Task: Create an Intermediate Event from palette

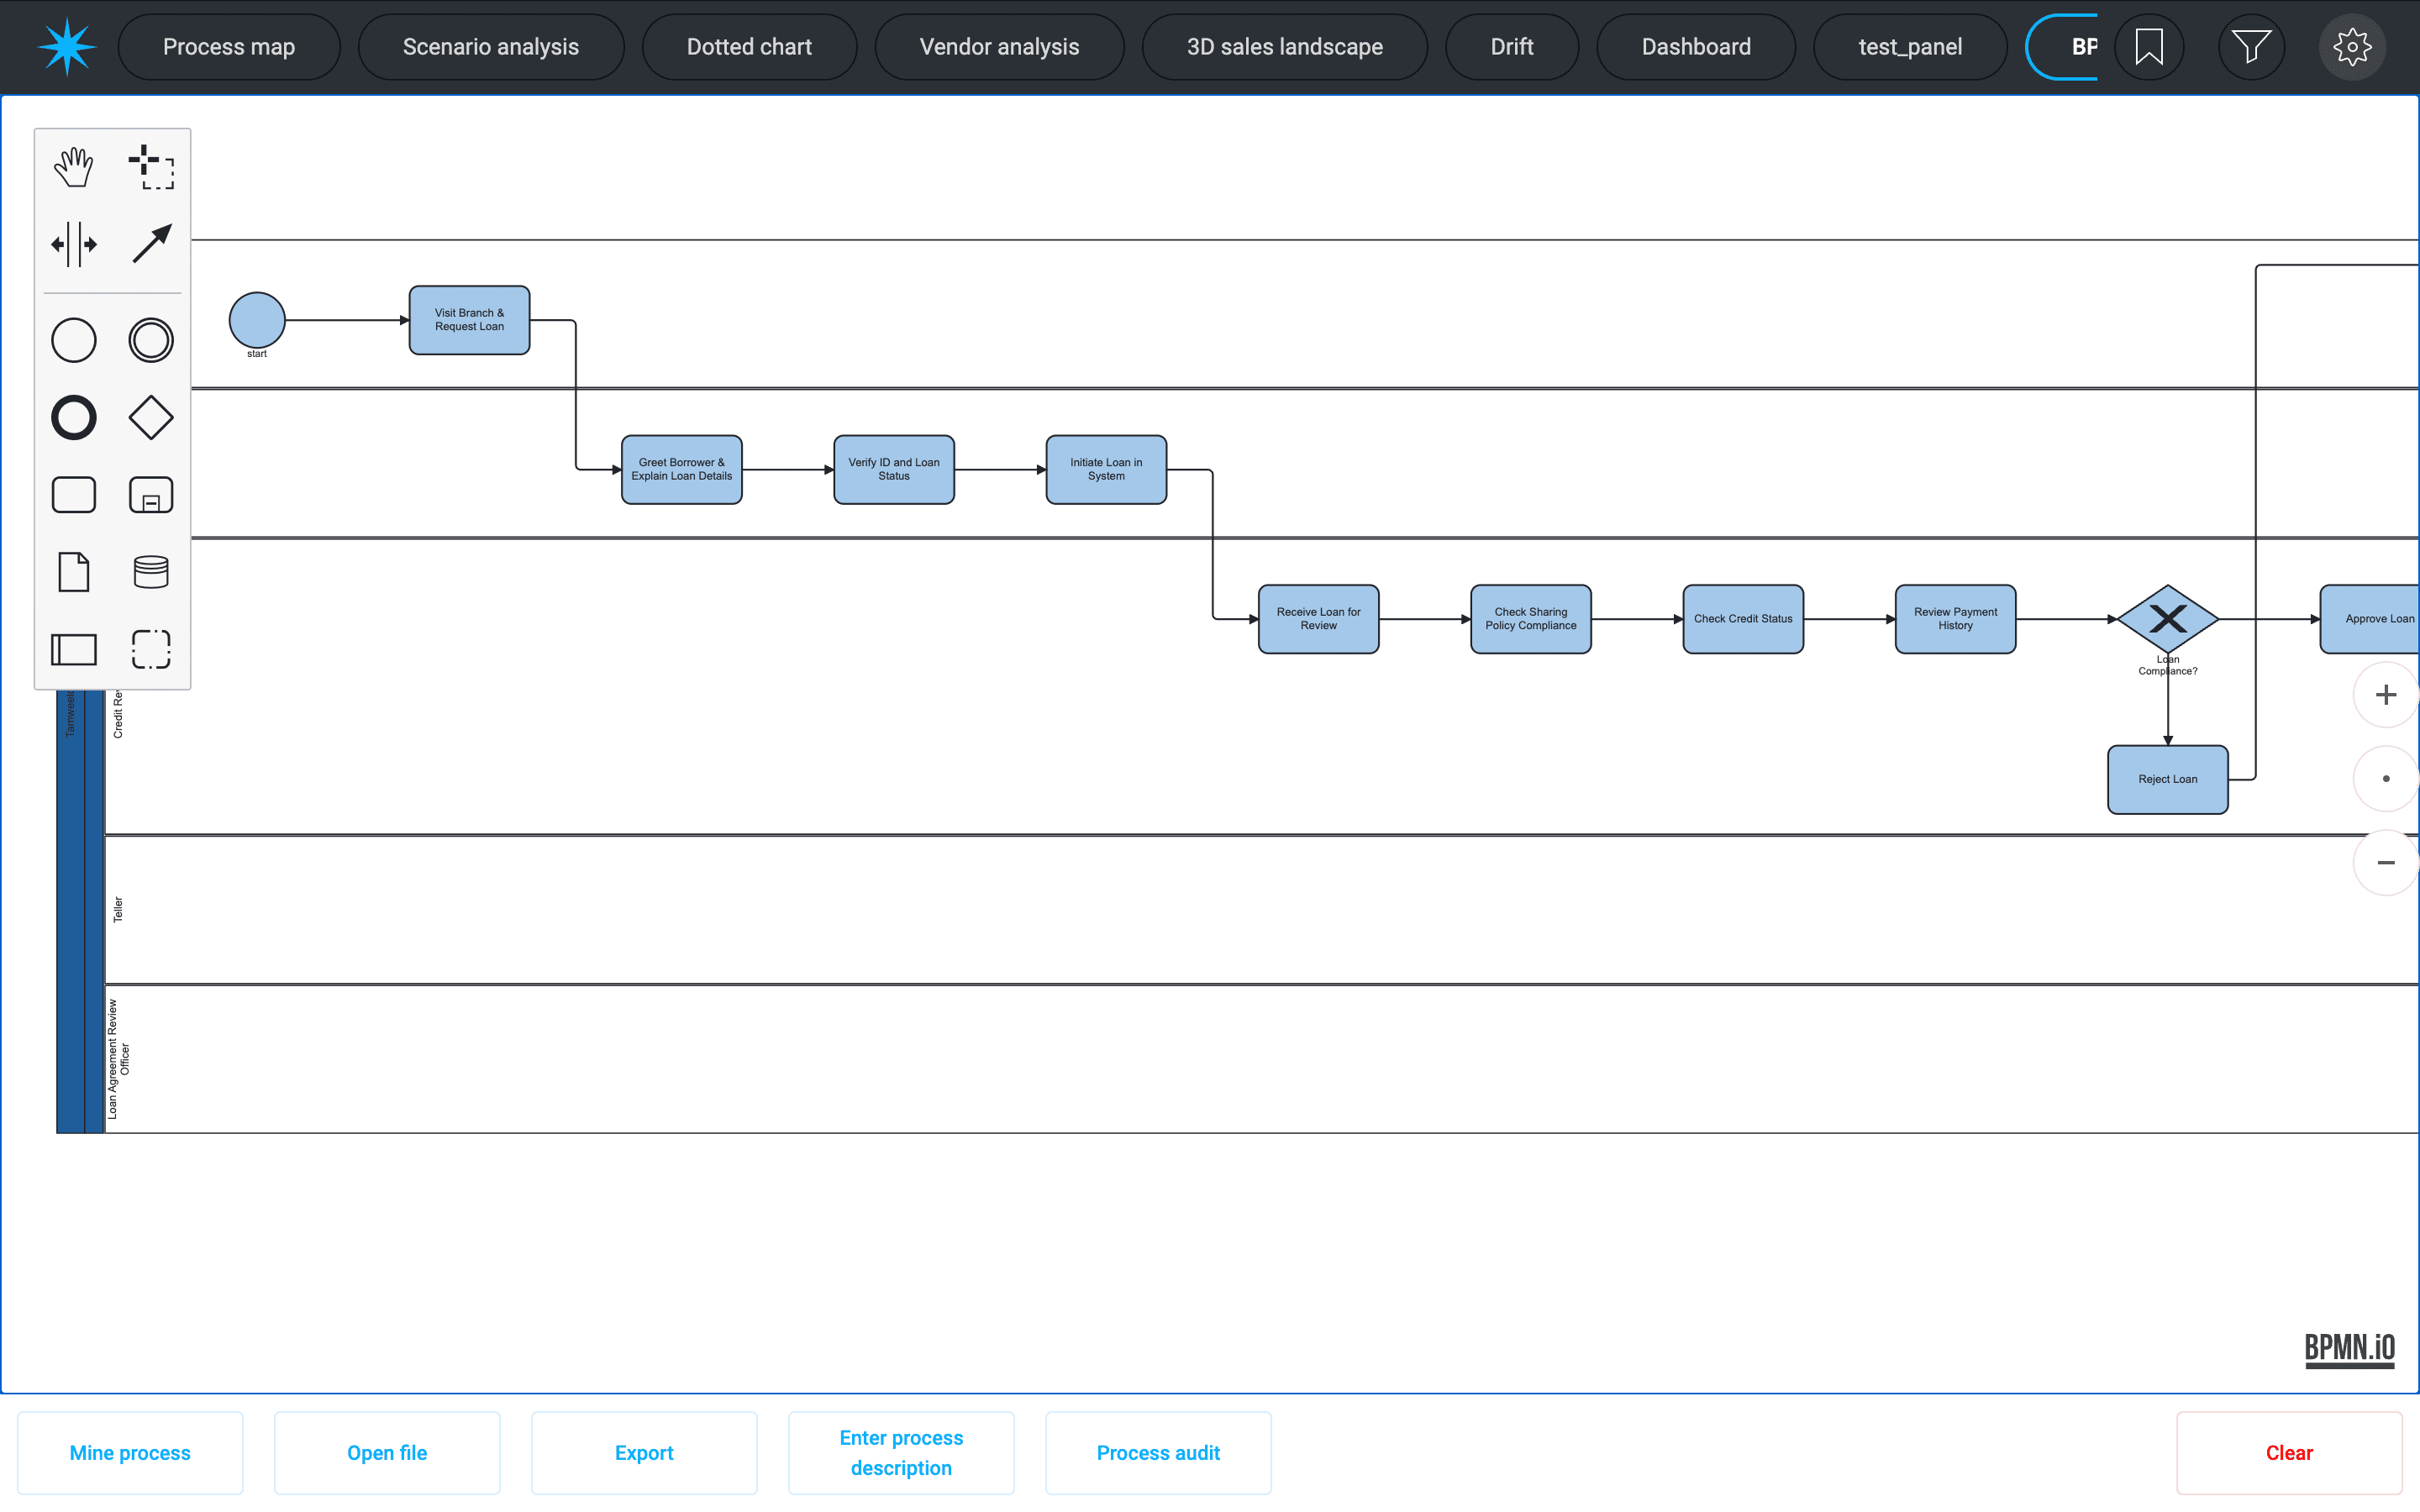Action: pyautogui.click(x=151, y=340)
